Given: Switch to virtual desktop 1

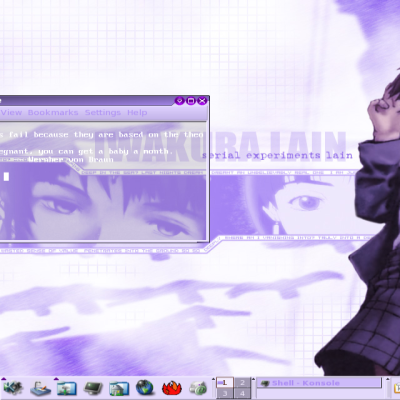Looking at the screenshot, I should coord(225,382).
